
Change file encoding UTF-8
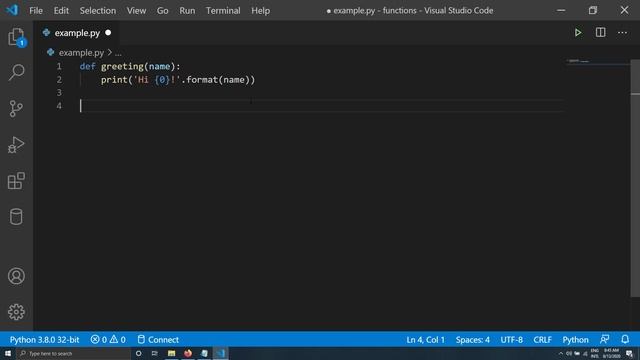click(x=511, y=340)
